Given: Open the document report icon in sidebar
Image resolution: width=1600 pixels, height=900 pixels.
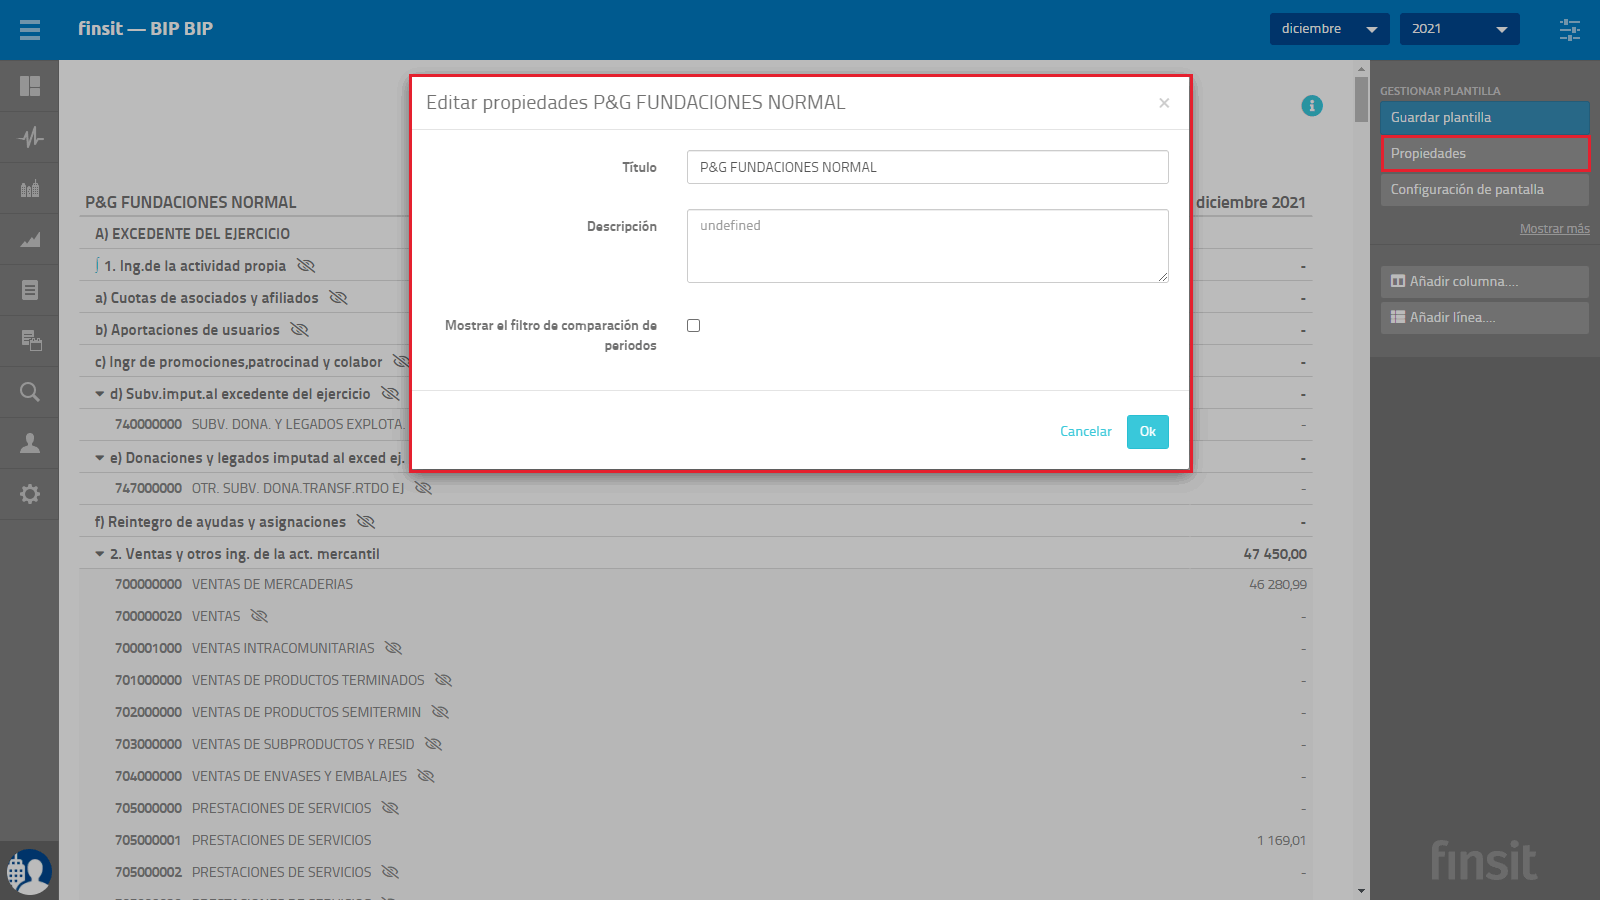Looking at the screenshot, I should (x=30, y=290).
